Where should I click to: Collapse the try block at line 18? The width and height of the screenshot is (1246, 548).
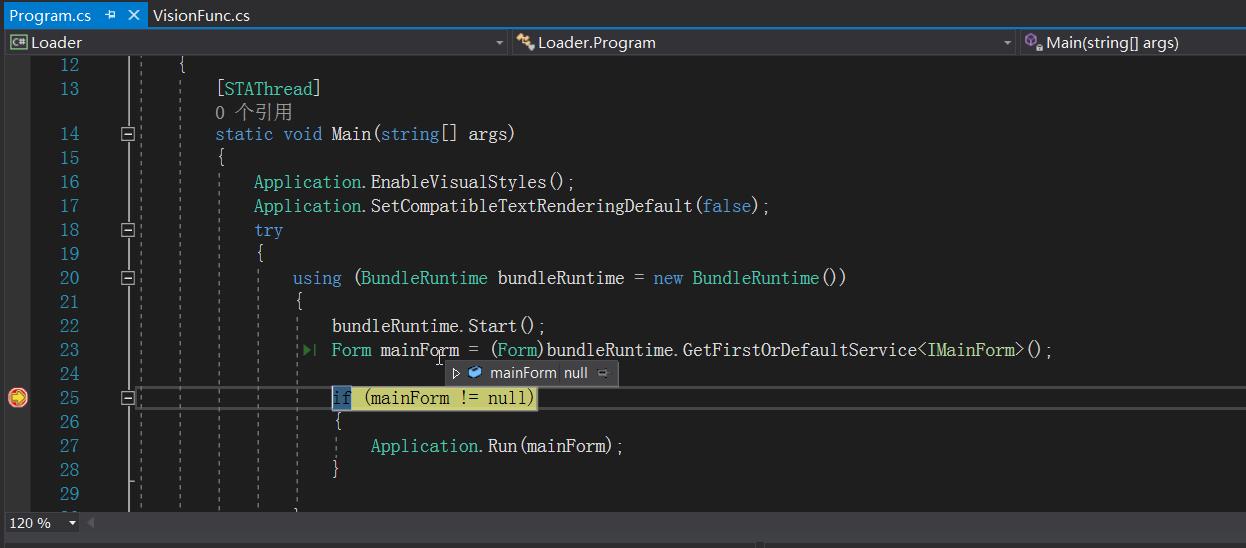[128, 230]
